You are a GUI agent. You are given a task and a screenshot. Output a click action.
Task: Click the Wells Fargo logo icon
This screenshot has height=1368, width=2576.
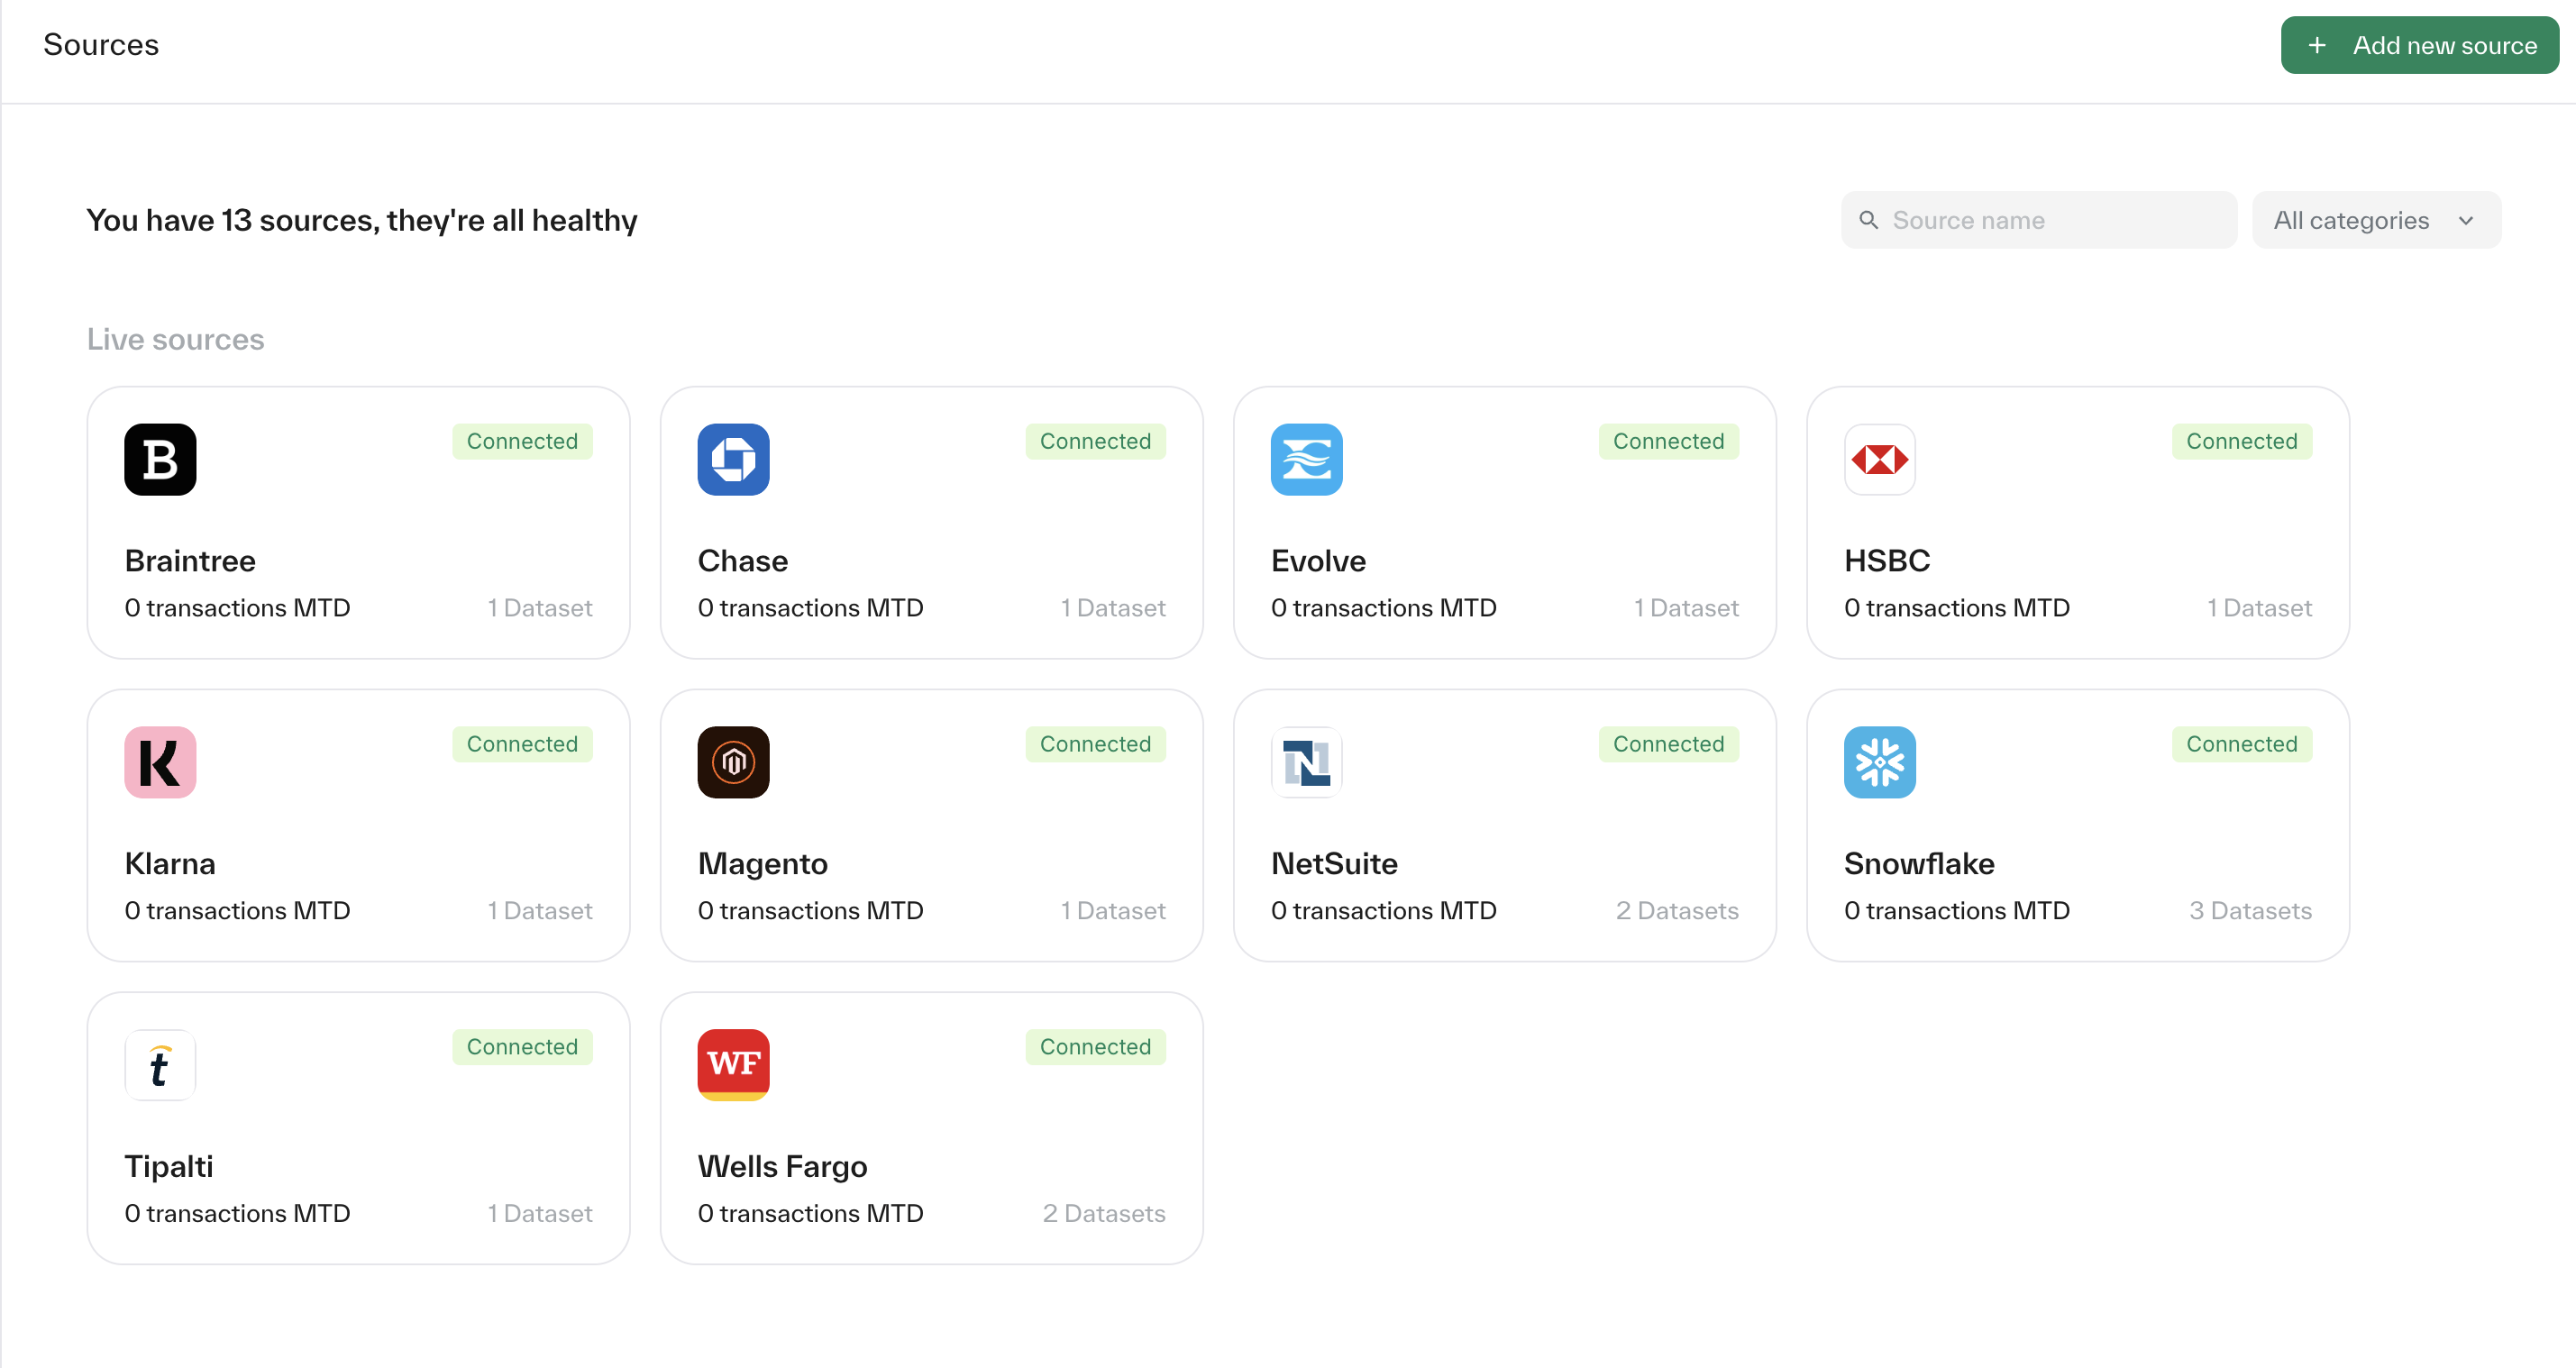click(733, 1065)
